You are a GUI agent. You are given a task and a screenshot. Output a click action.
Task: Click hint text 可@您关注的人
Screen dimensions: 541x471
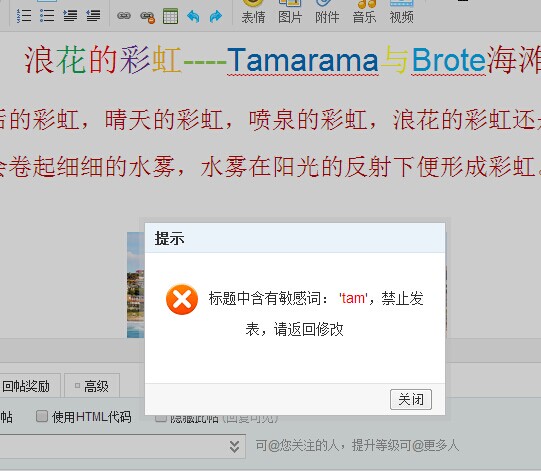[357, 445]
